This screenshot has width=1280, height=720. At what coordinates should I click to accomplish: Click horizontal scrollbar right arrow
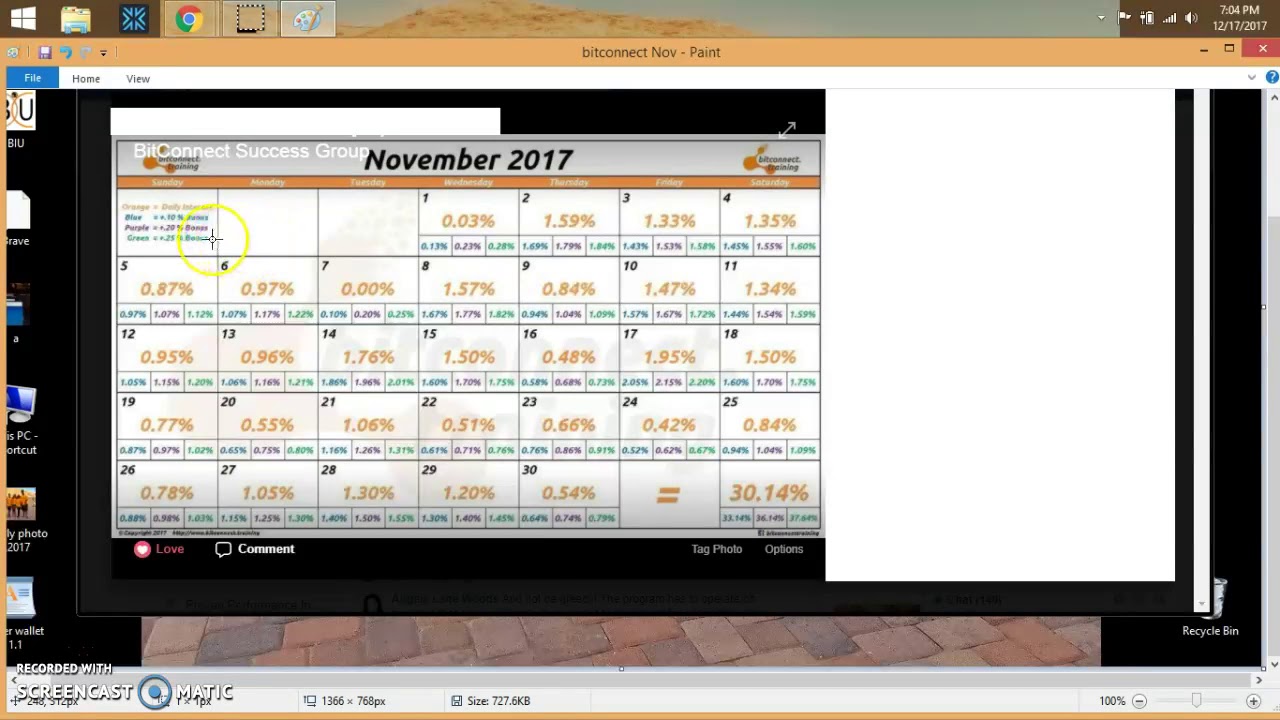click(x=1259, y=680)
